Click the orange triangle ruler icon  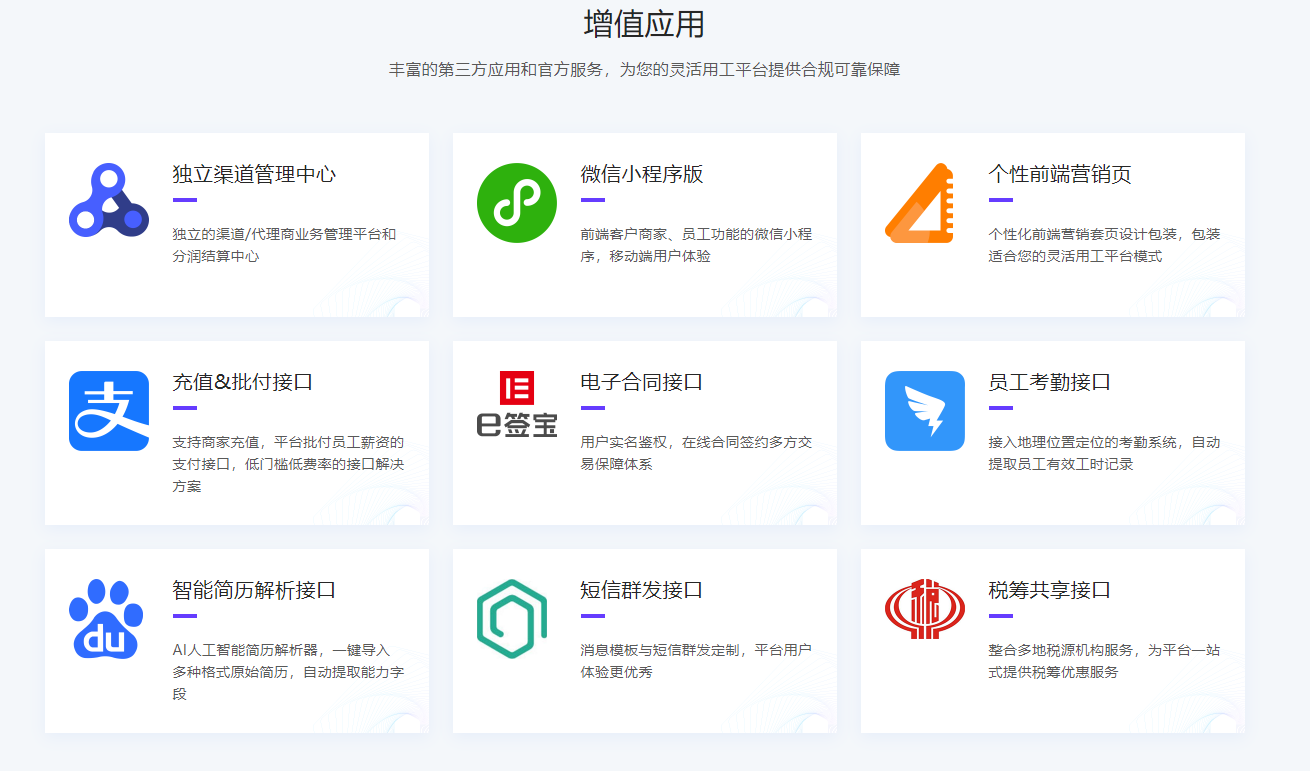pos(920,203)
